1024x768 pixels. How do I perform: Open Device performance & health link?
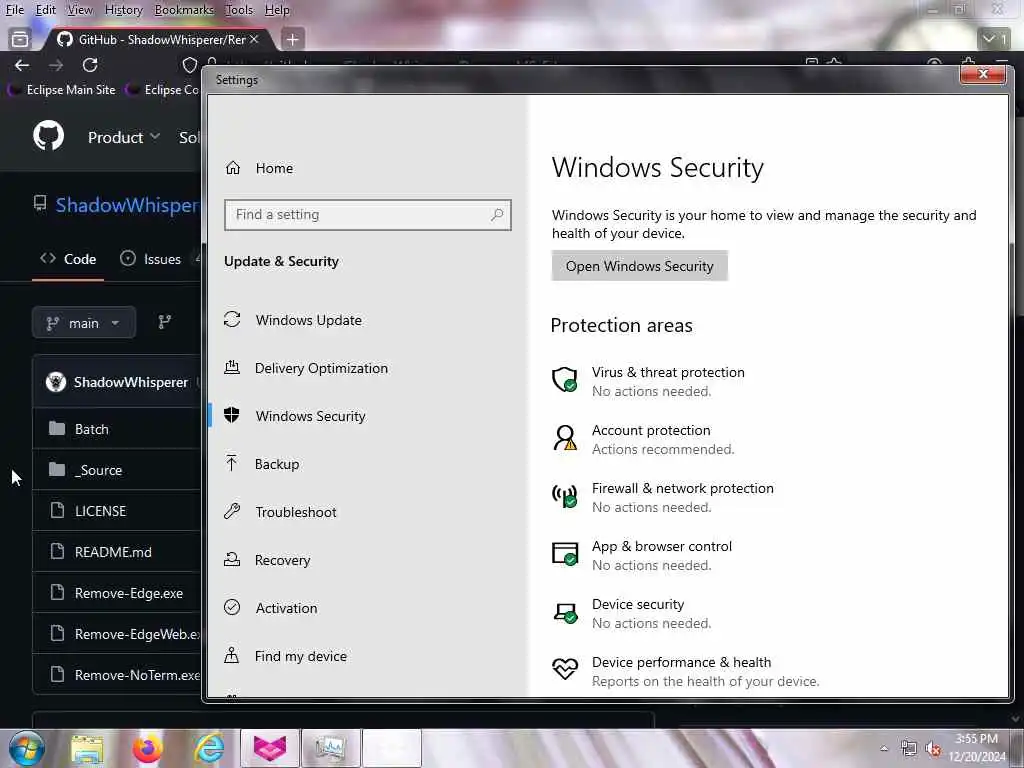coord(681,662)
